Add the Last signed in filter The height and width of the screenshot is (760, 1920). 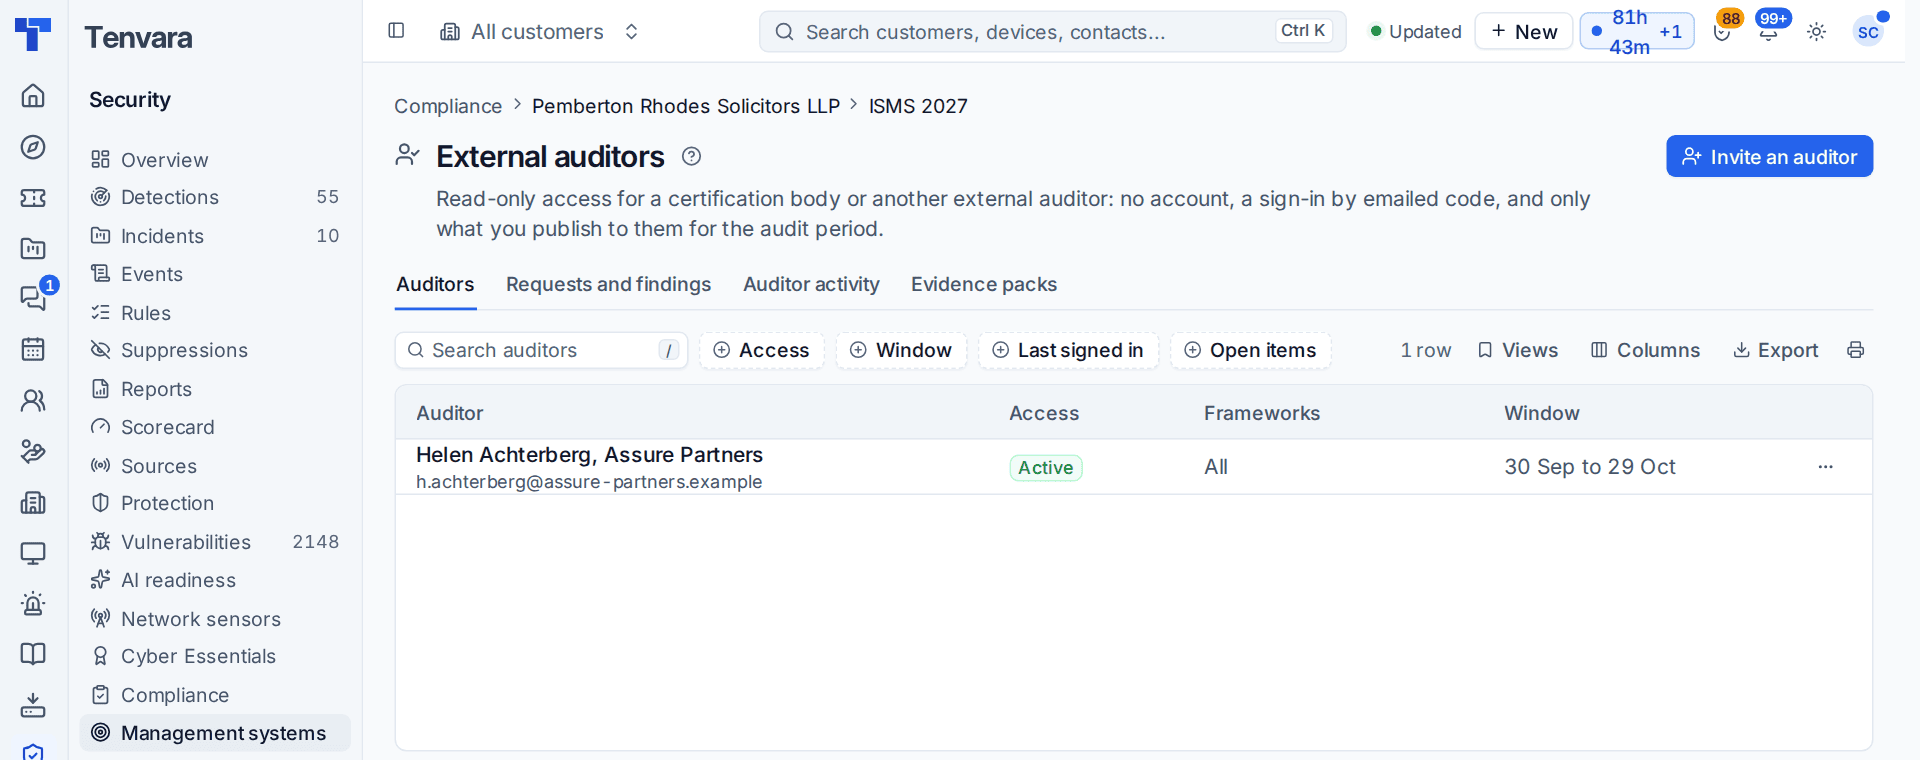pyautogui.click(x=1067, y=350)
